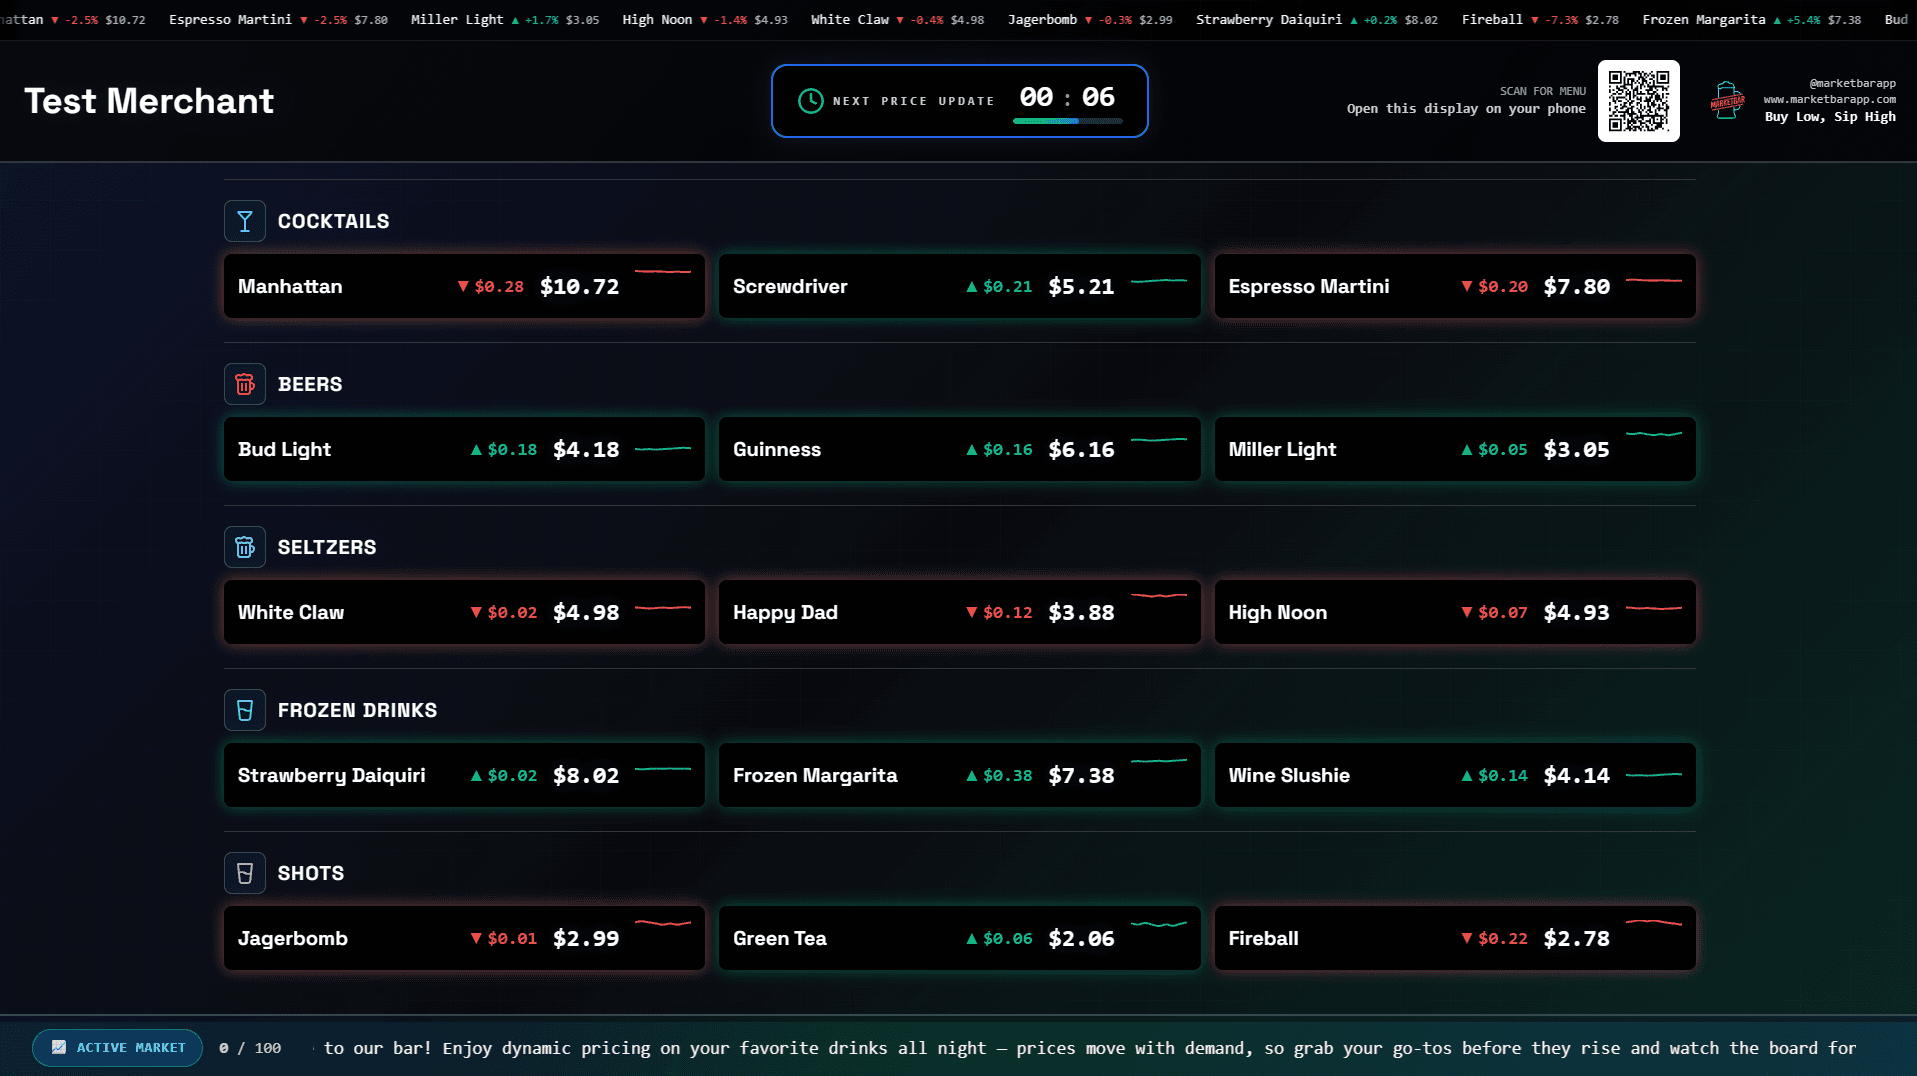Screen dimensions: 1917x1076
Task: Click the Shots glass category icon
Action: tap(245, 873)
